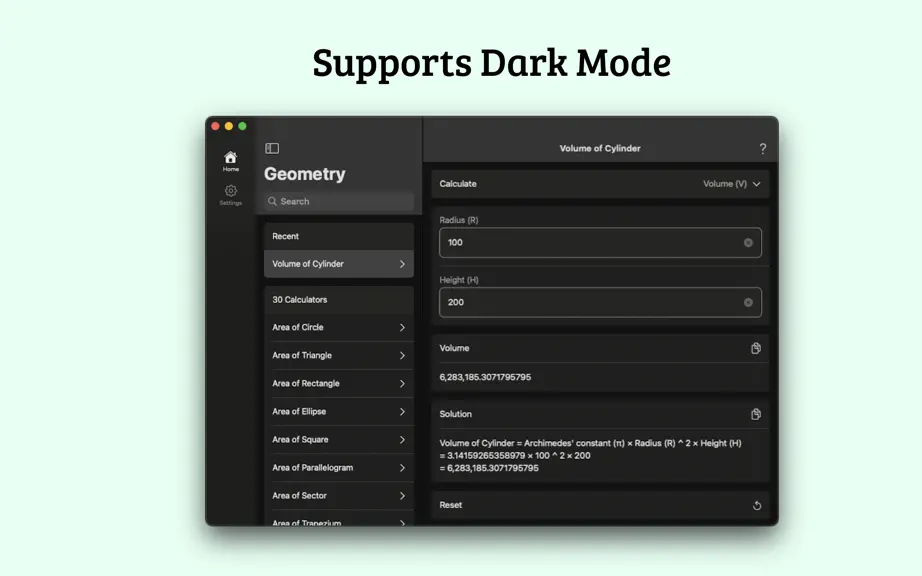Select the Area of Sector entry
This screenshot has width=922, height=576.
point(339,495)
